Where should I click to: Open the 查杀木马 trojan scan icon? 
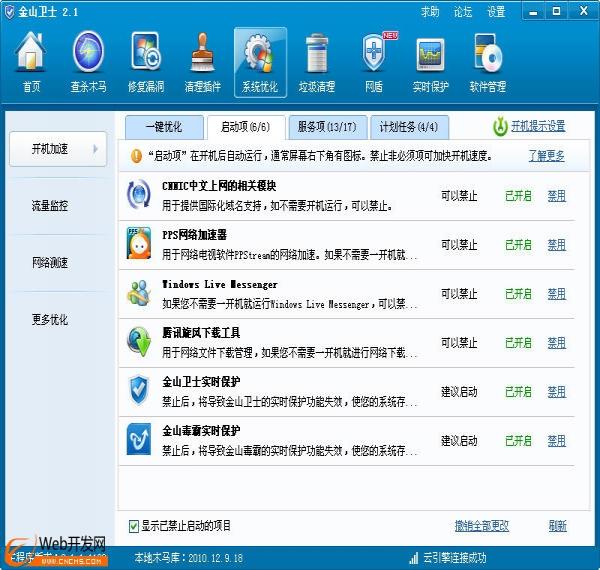88,62
